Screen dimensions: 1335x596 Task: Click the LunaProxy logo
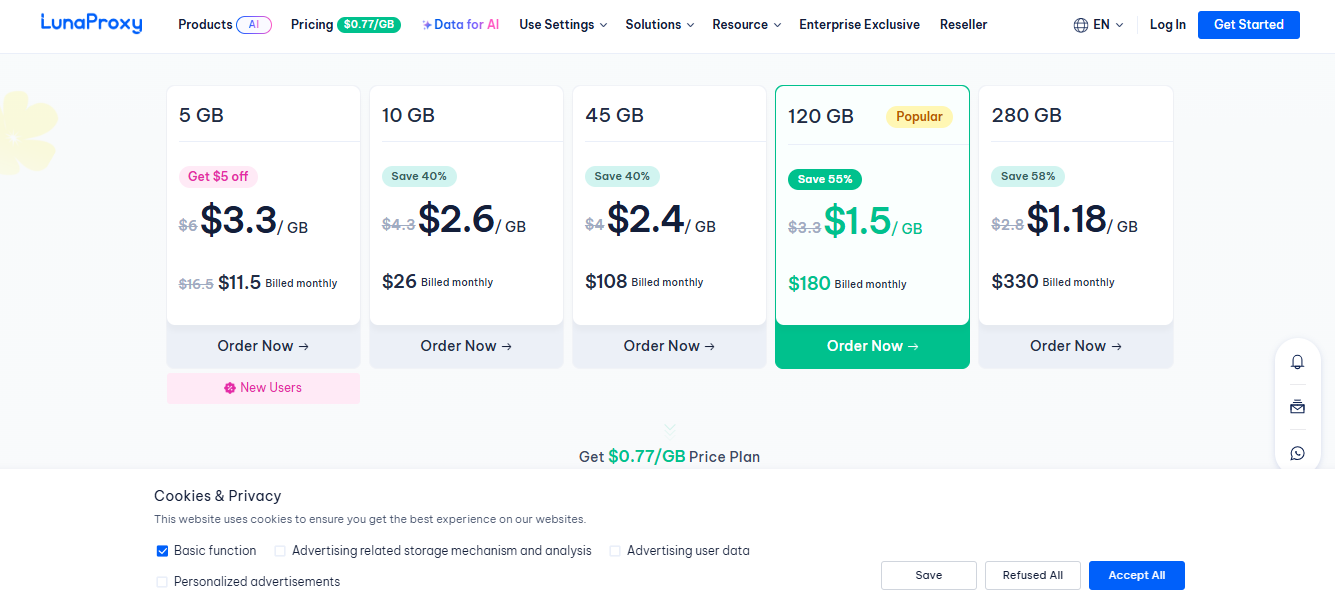(x=91, y=23)
